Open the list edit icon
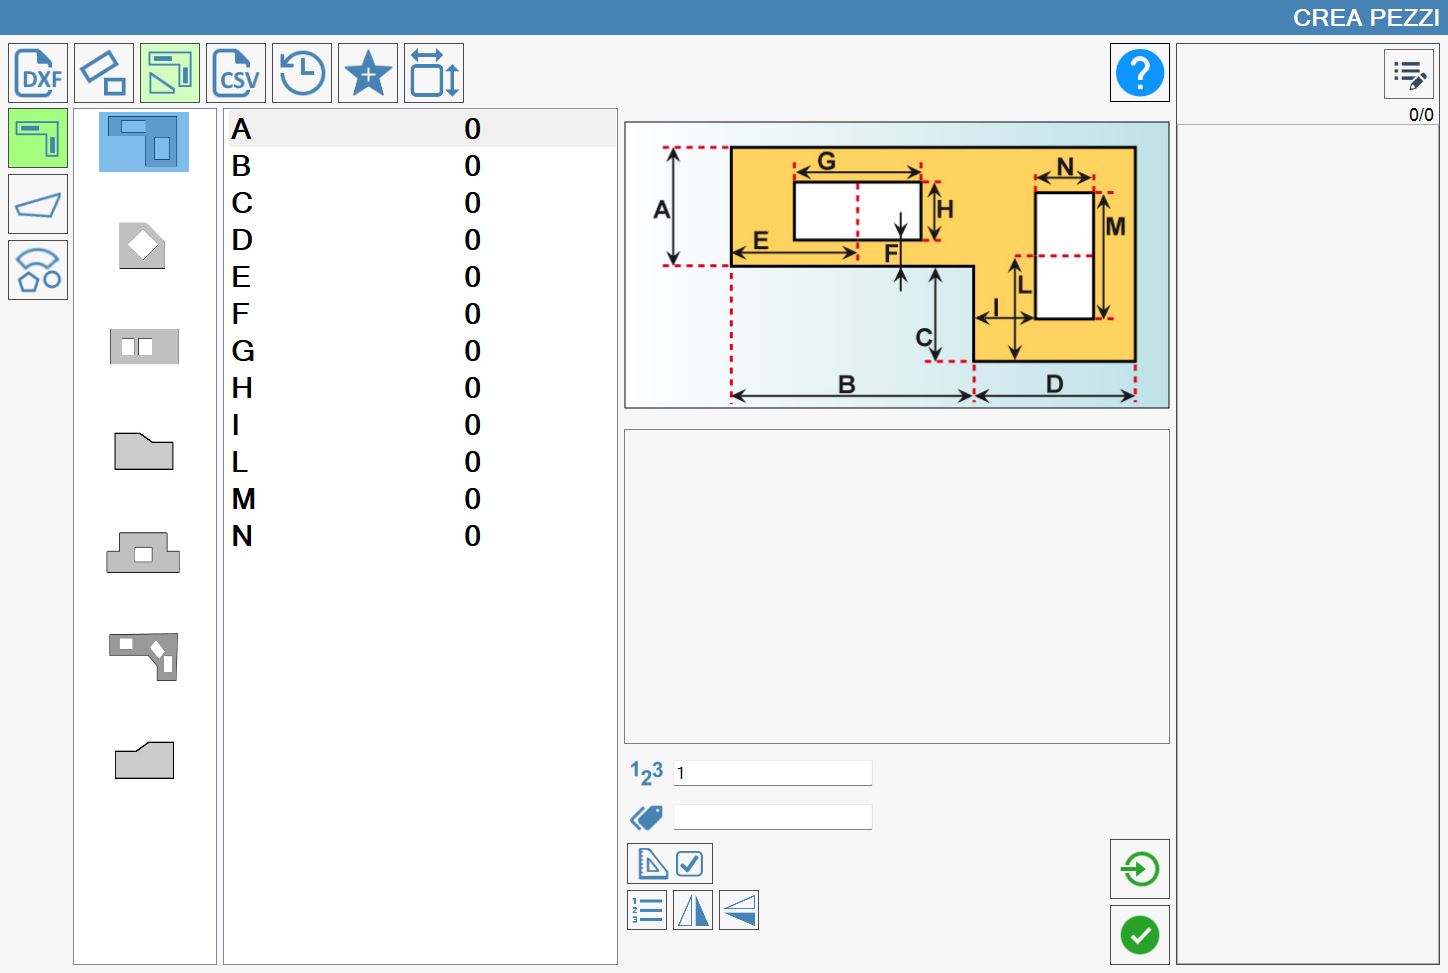Viewport: 1448px width, 973px height. pos(1409,74)
